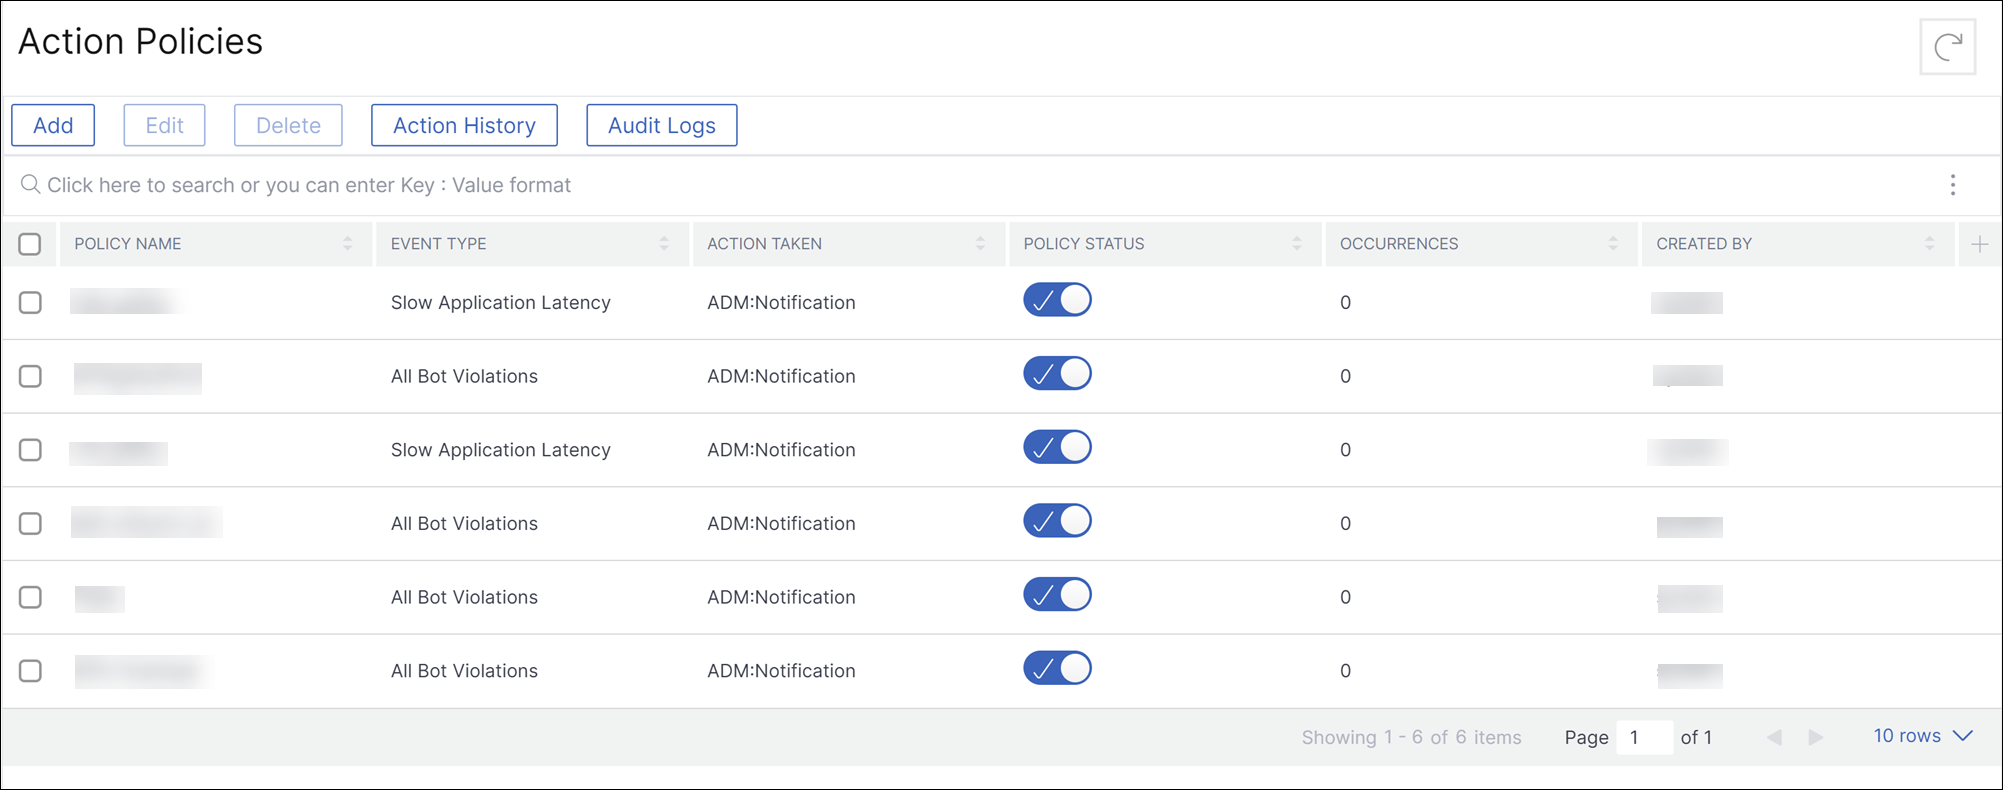This screenshot has width=2003, height=790.
Task: Open Action History
Action: [464, 125]
